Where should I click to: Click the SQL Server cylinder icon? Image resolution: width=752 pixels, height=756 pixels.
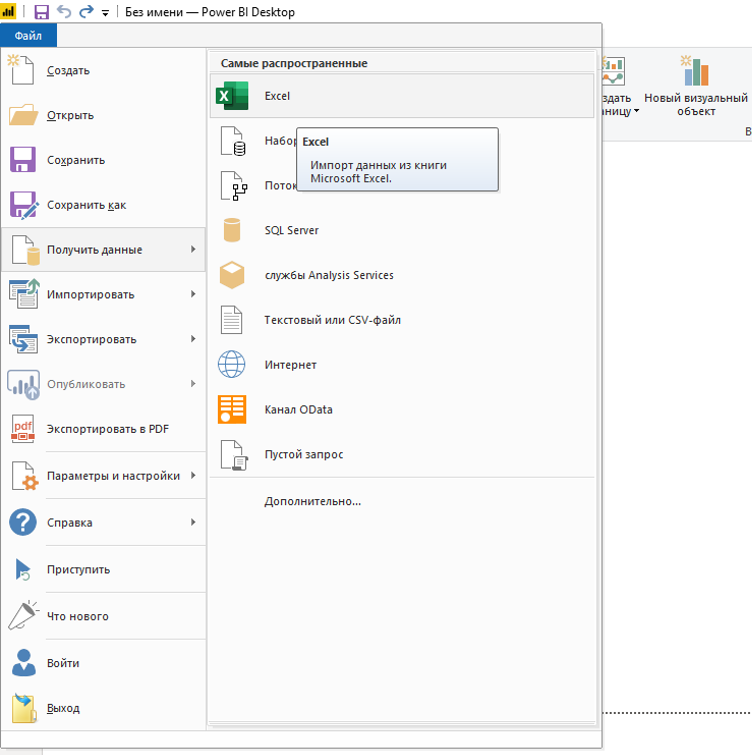pyautogui.click(x=232, y=230)
